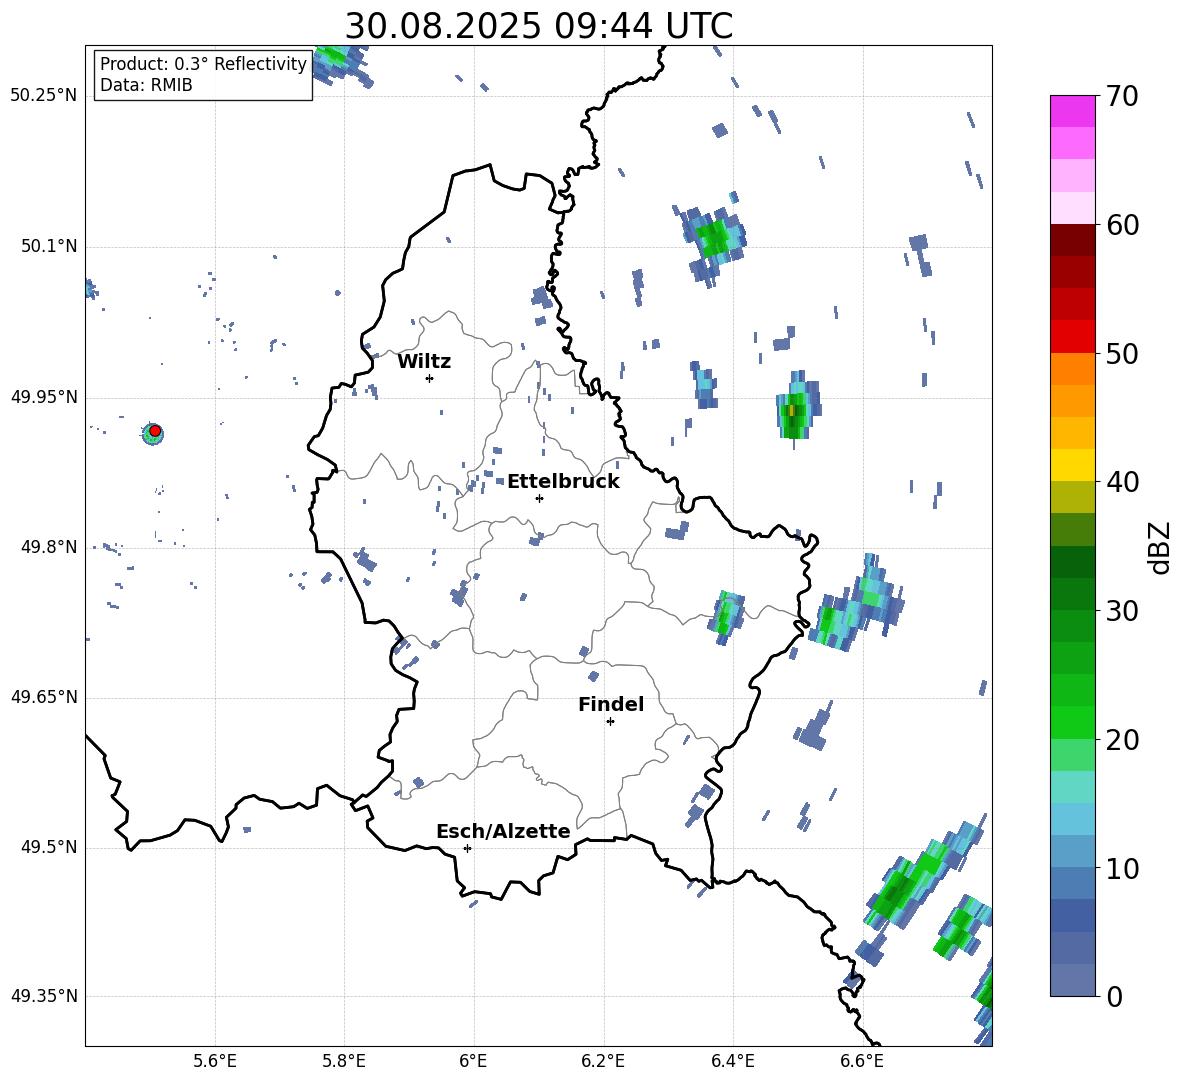Click the 6.4°E longitude tick label
This screenshot has height=1081, width=1184.
(x=732, y=1061)
